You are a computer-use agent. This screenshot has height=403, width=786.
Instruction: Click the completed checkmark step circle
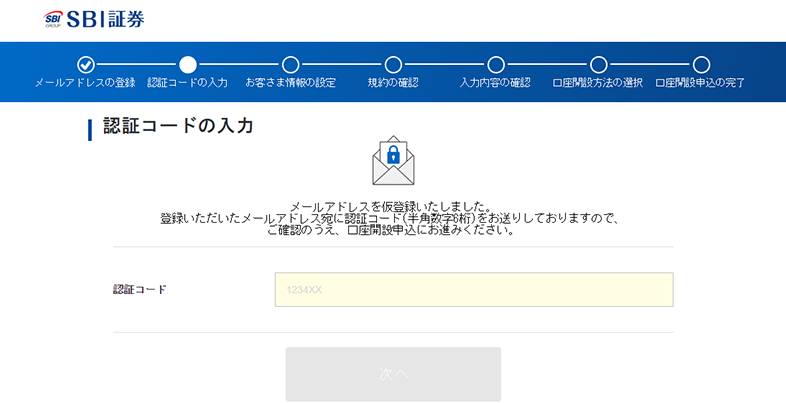(86, 64)
